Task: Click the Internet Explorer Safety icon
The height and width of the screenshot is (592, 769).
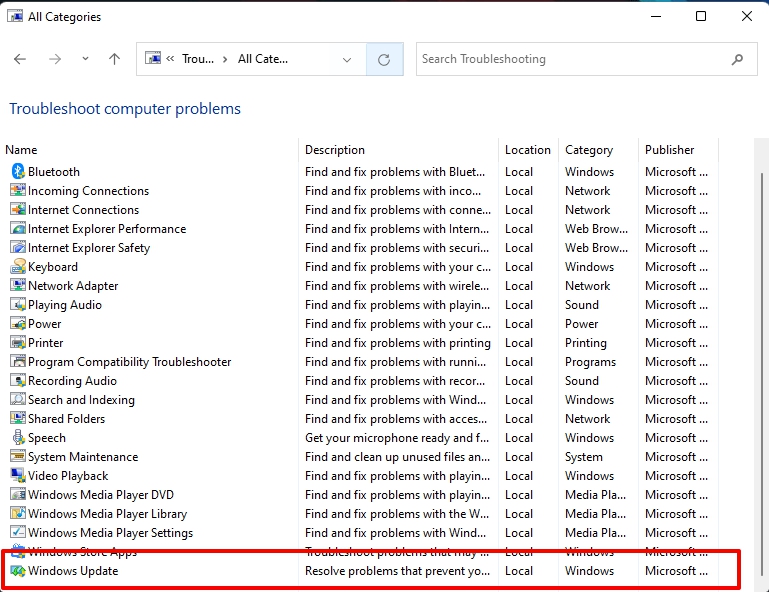Action: [18, 247]
